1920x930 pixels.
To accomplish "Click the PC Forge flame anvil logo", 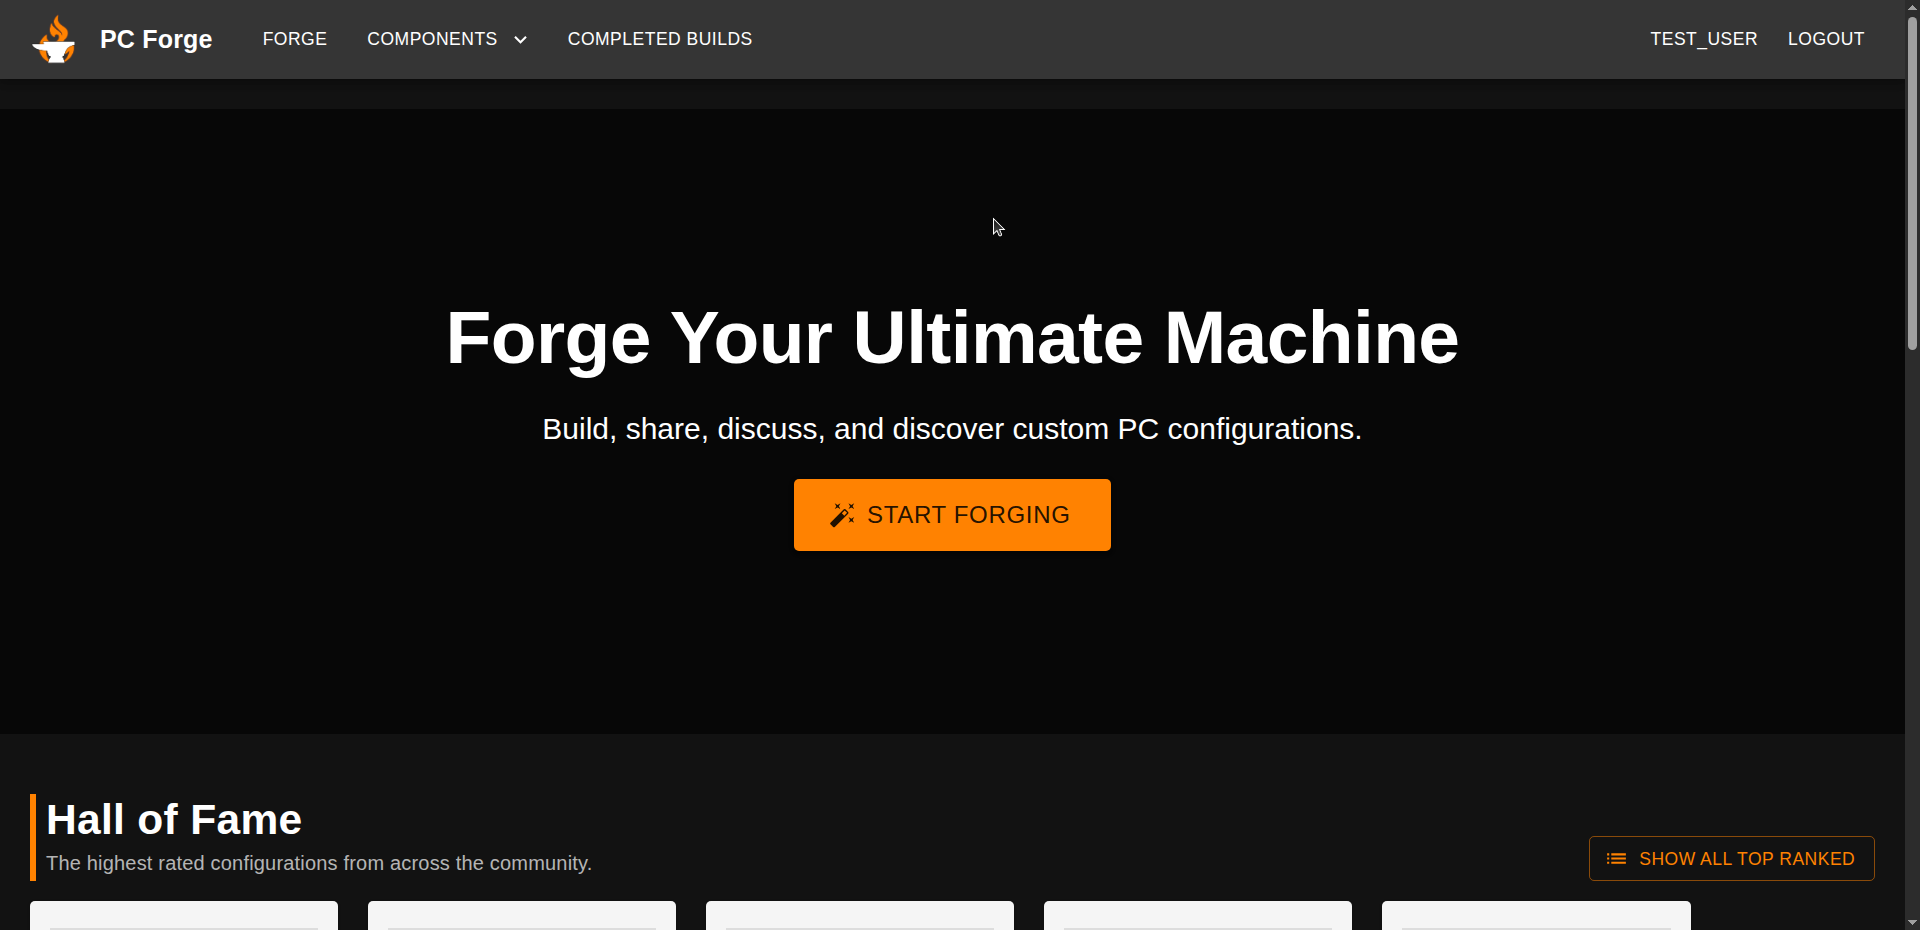I will click(54, 40).
